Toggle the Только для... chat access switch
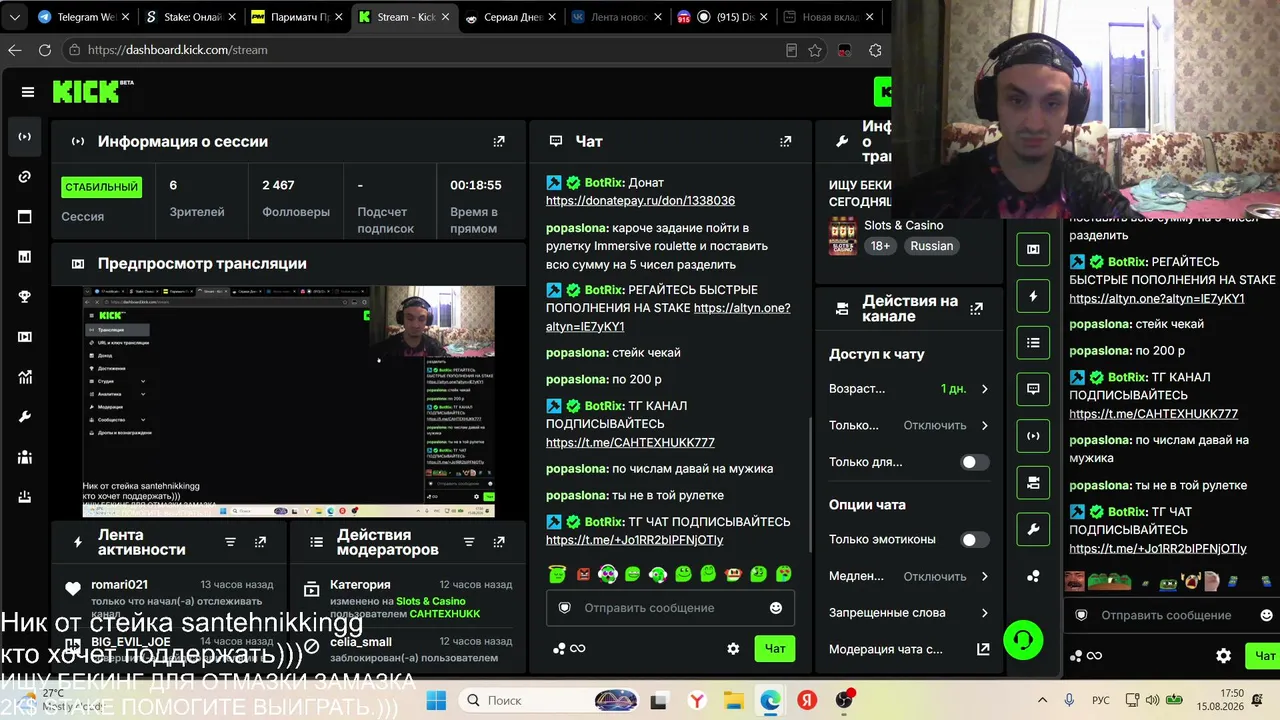The image size is (1280, 720). pos(975,462)
